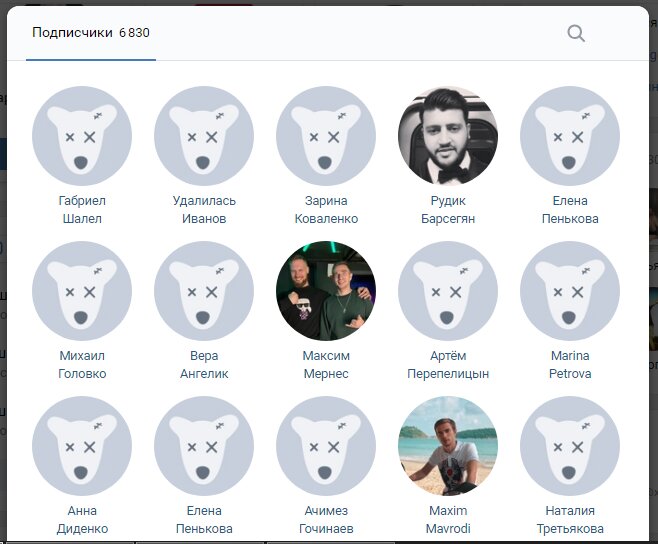This screenshot has height=544, width=658.
Task: Click Вера Ангелик's placeholder avatar
Action: coord(204,291)
